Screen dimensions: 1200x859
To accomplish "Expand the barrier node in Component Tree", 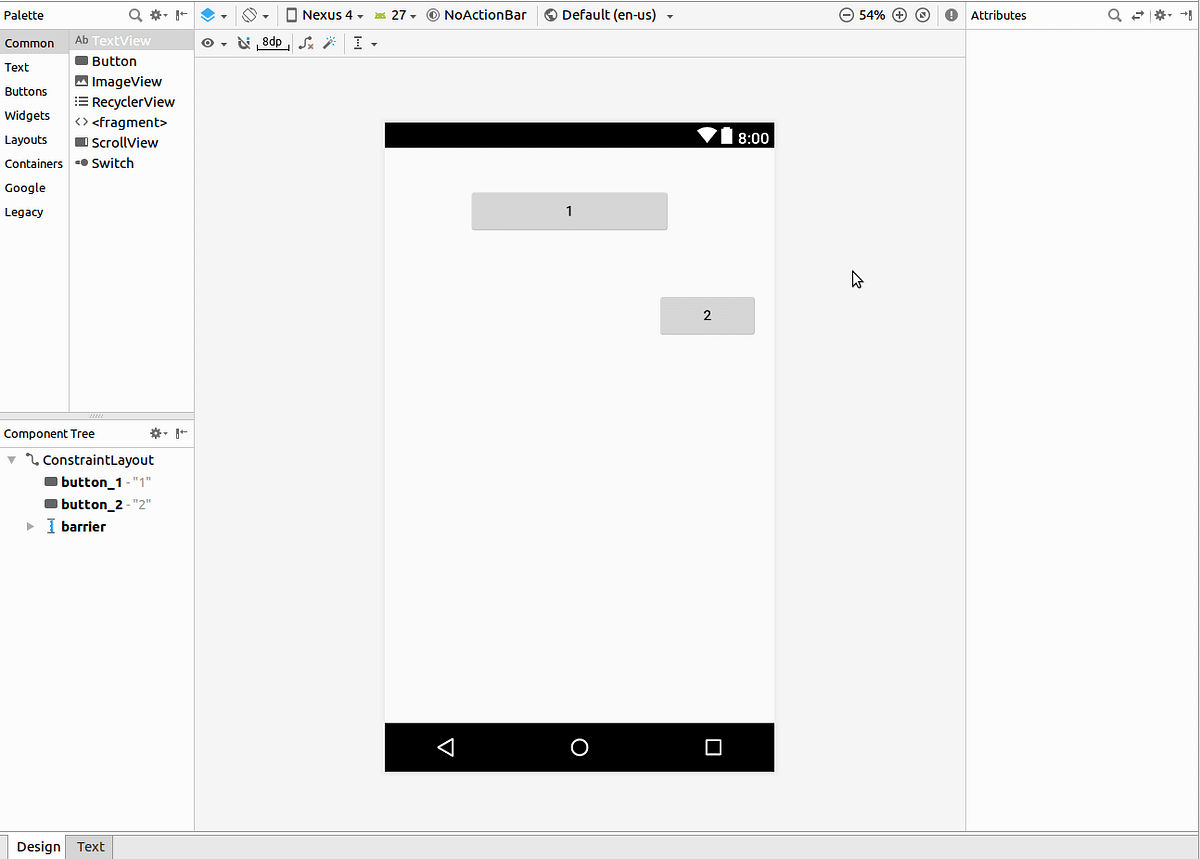I will (x=30, y=526).
